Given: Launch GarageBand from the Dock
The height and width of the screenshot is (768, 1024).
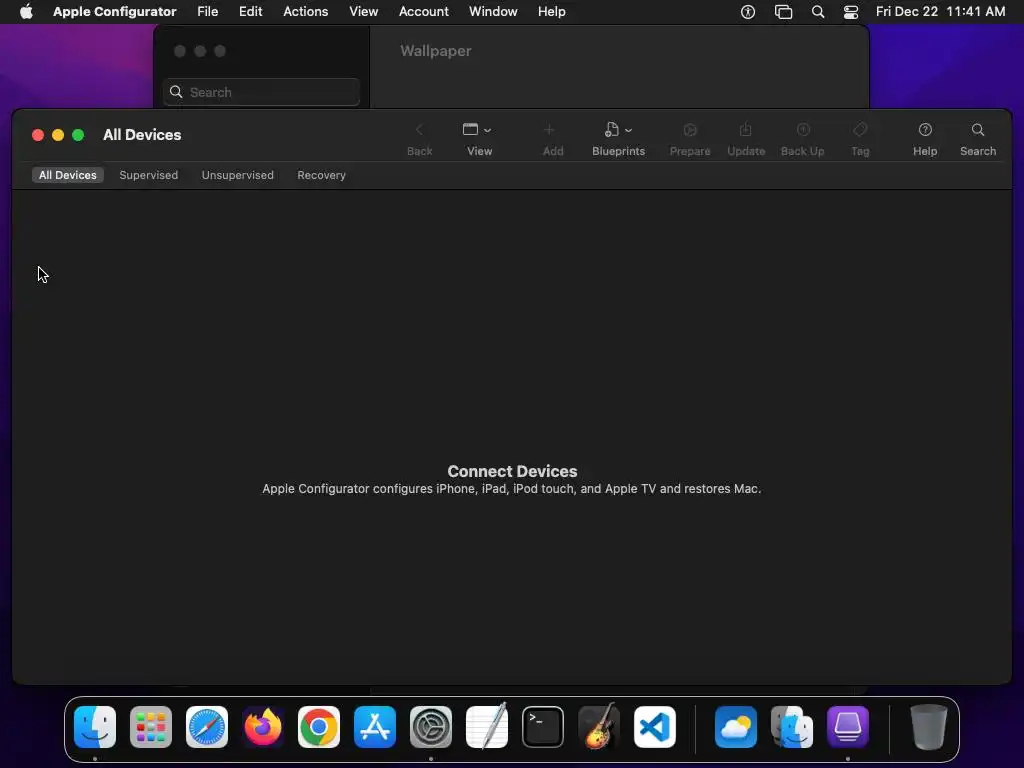Looking at the screenshot, I should click(x=599, y=727).
